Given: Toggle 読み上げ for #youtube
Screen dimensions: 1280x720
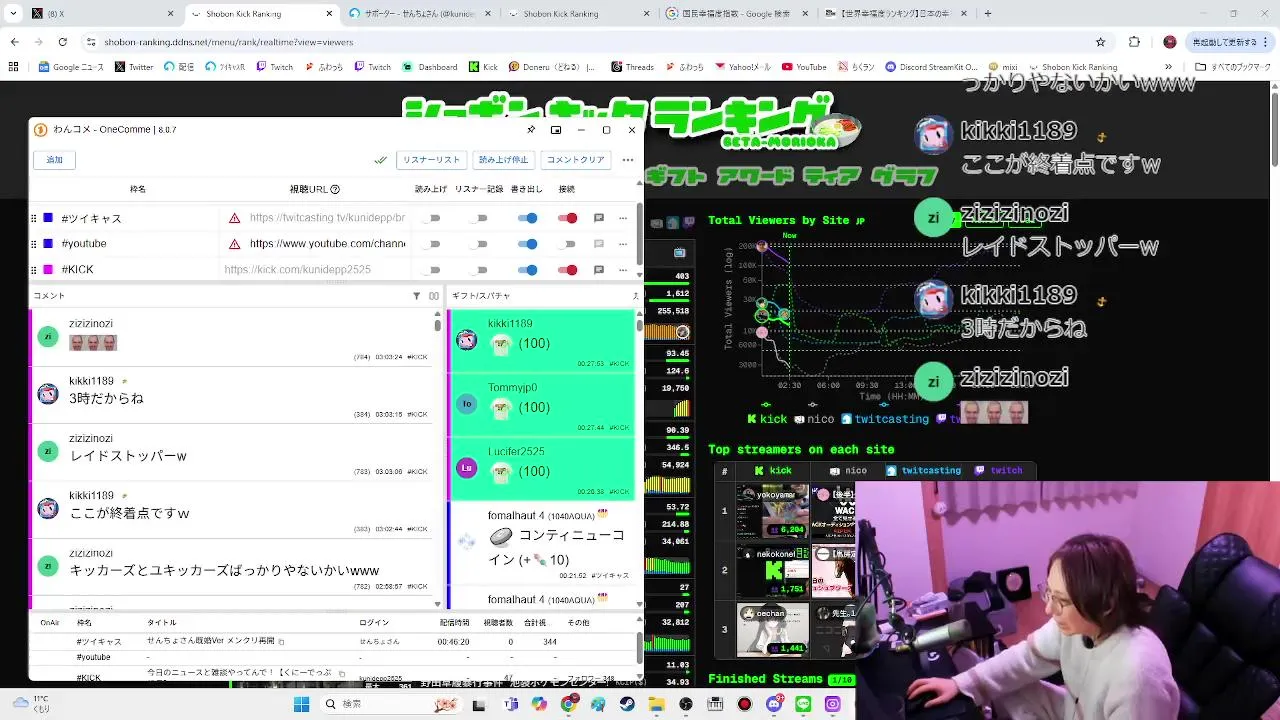Looking at the screenshot, I should tap(431, 244).
